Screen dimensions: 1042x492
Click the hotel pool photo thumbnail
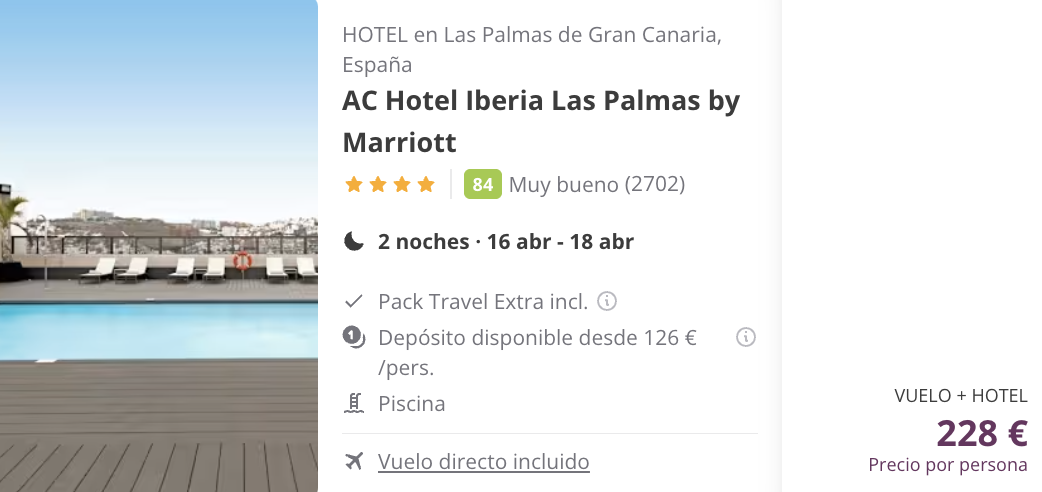tap(159, 246)
